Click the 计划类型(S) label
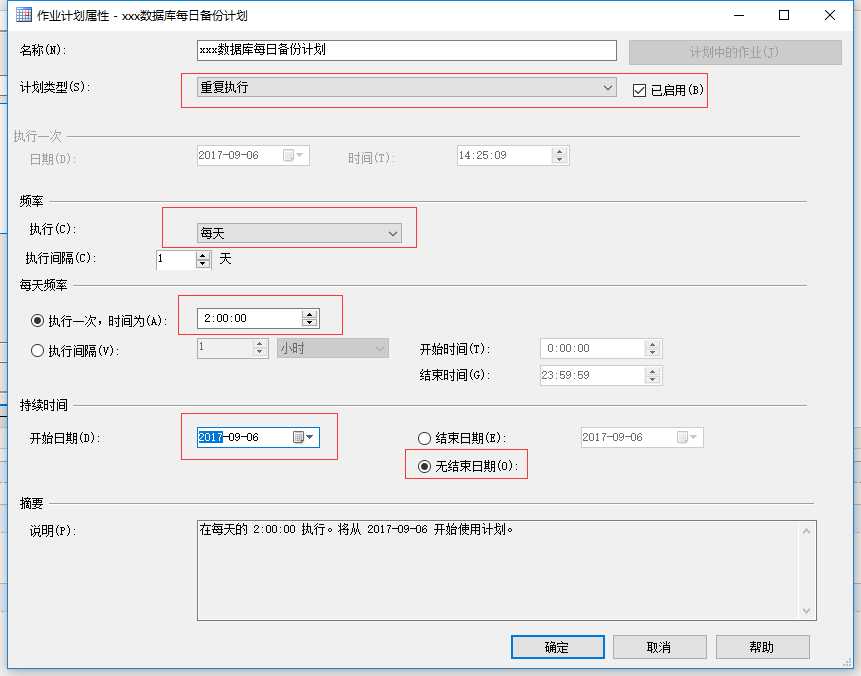Image resolution: width=861 pixels, height=676 pixels. pyautogui.click(x=55, y=87)
